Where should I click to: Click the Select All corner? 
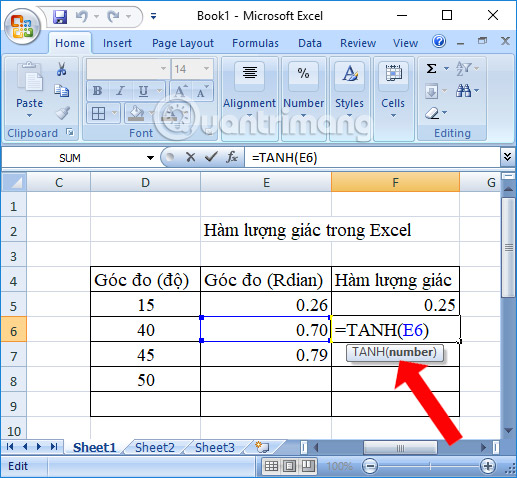[14, 182]
